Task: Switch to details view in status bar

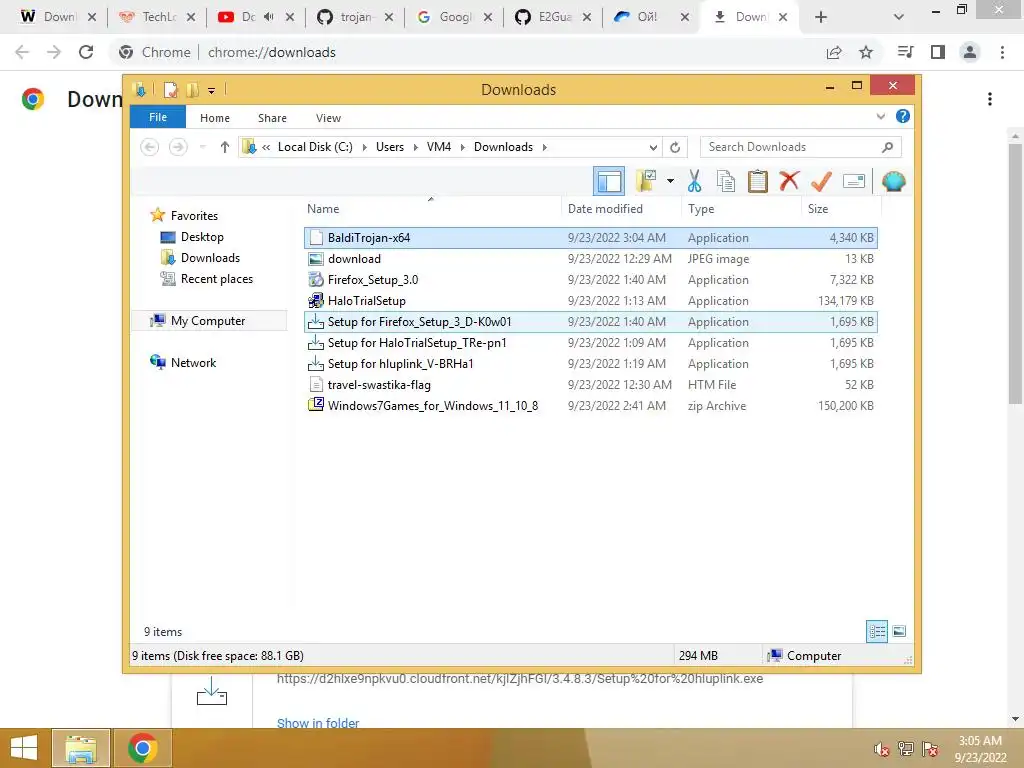Action: pyautogui.click(x=876, y=631)
